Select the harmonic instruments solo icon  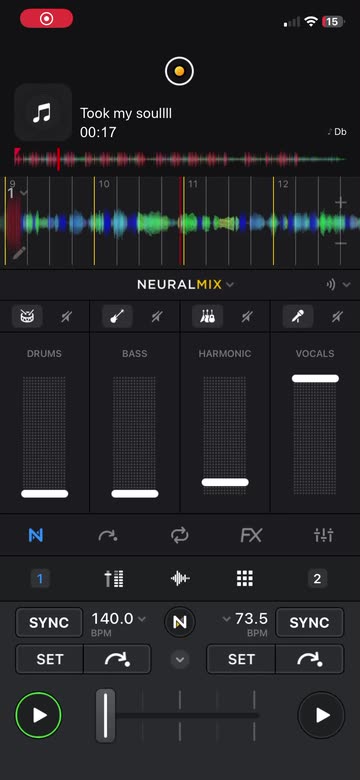[207, 316]
